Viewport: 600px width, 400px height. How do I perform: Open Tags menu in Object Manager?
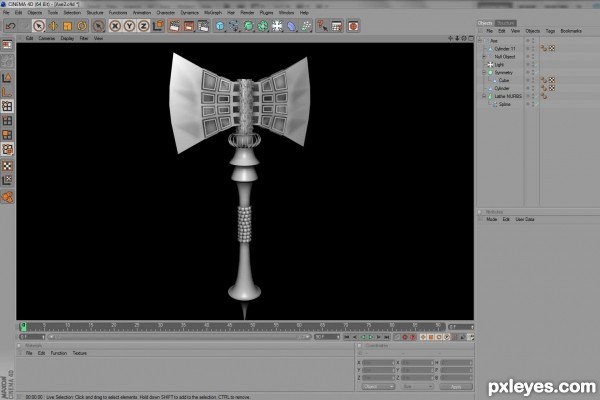click(x=550, y=31)
